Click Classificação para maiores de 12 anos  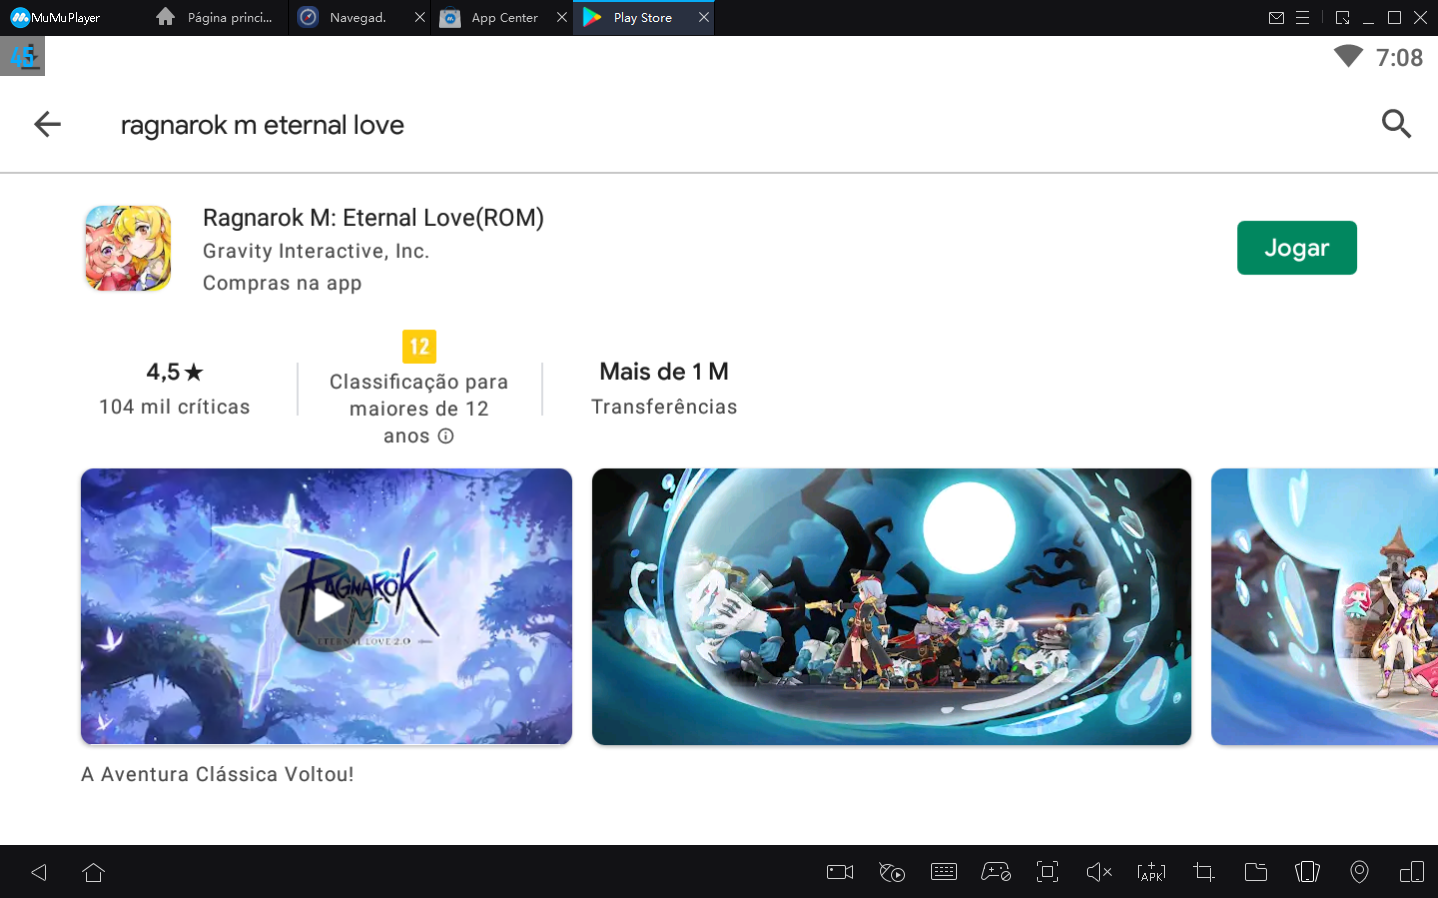click(x=419, y=409)
